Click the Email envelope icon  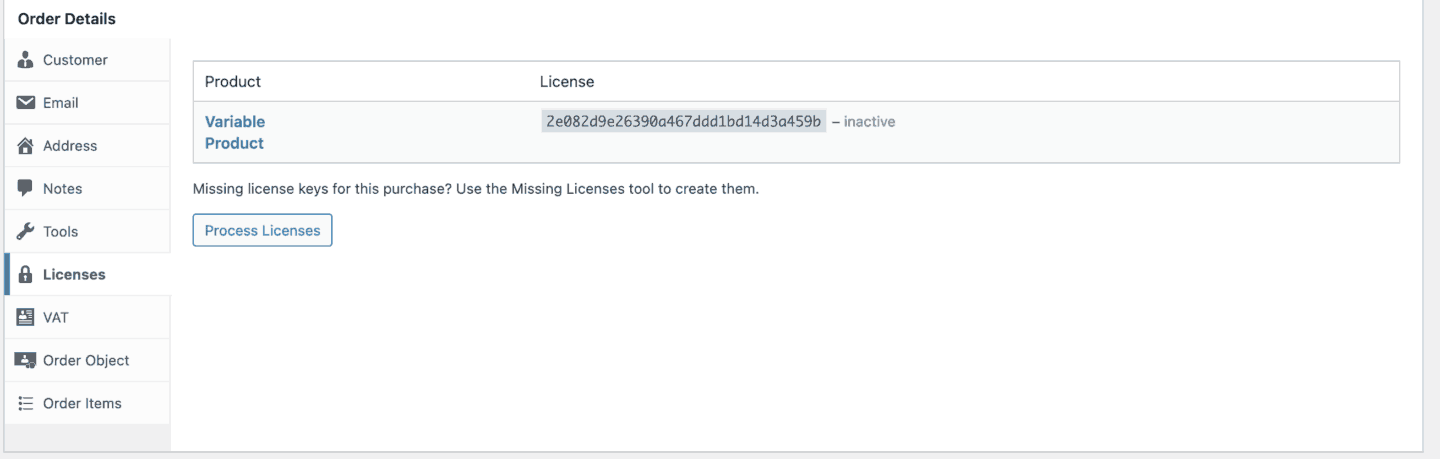26,103
